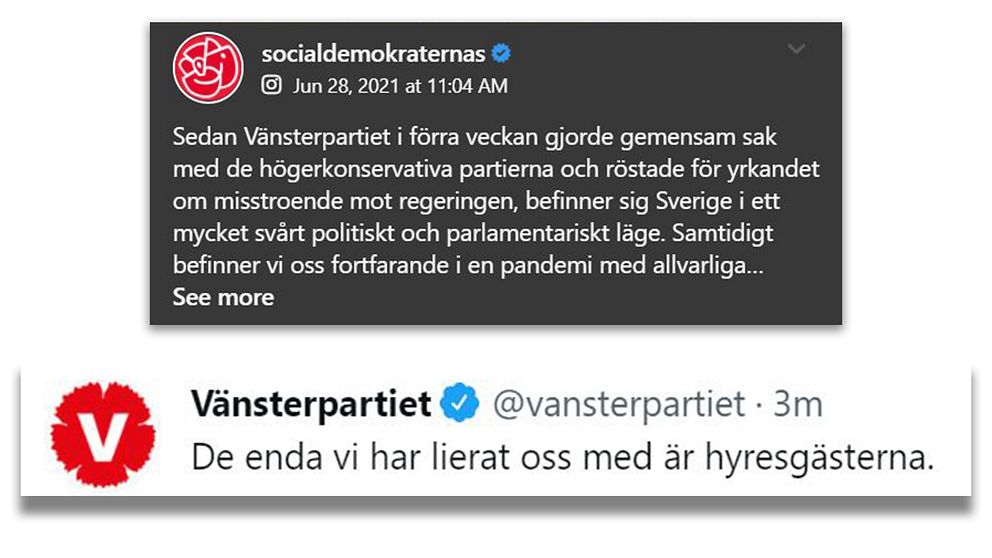
Task: Open the Jun 28, 2021 at 11:04 AM timestamp
Action: coord(400,85)
